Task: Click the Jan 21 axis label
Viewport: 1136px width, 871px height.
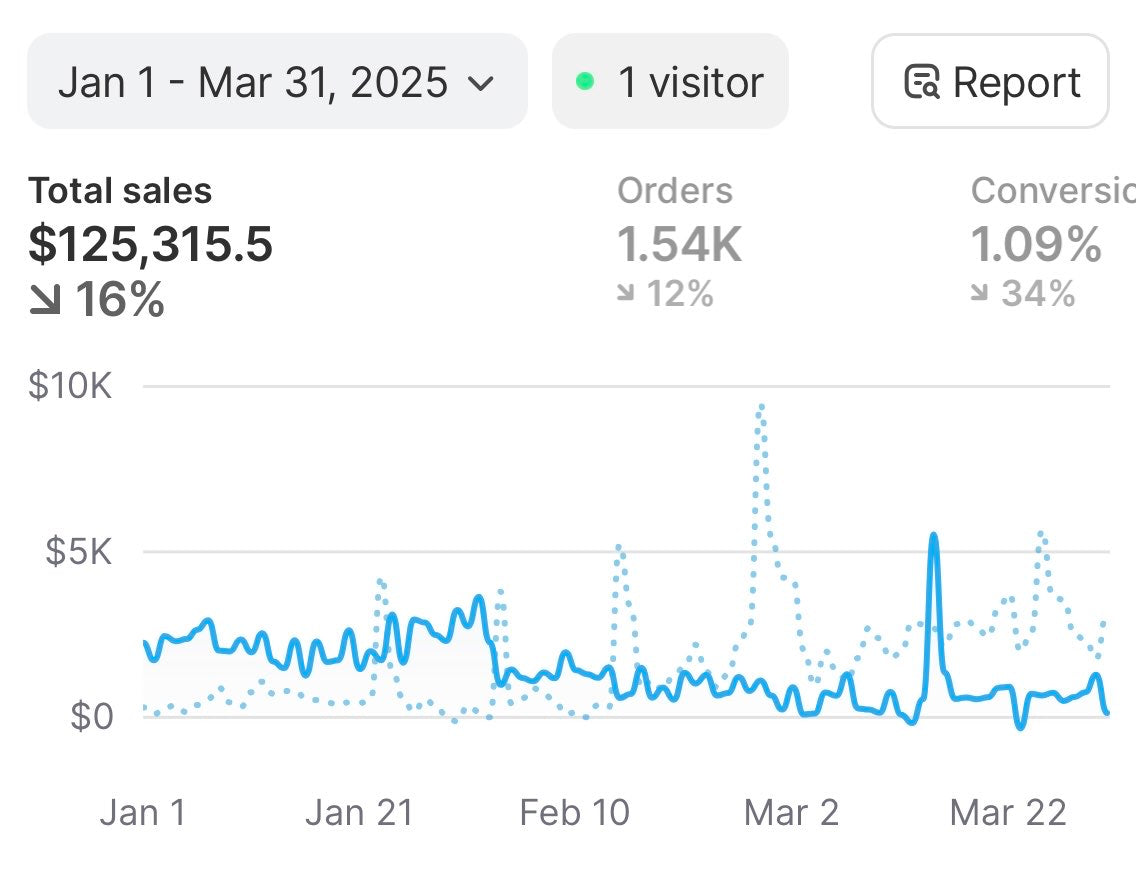Action: point(359,812)
